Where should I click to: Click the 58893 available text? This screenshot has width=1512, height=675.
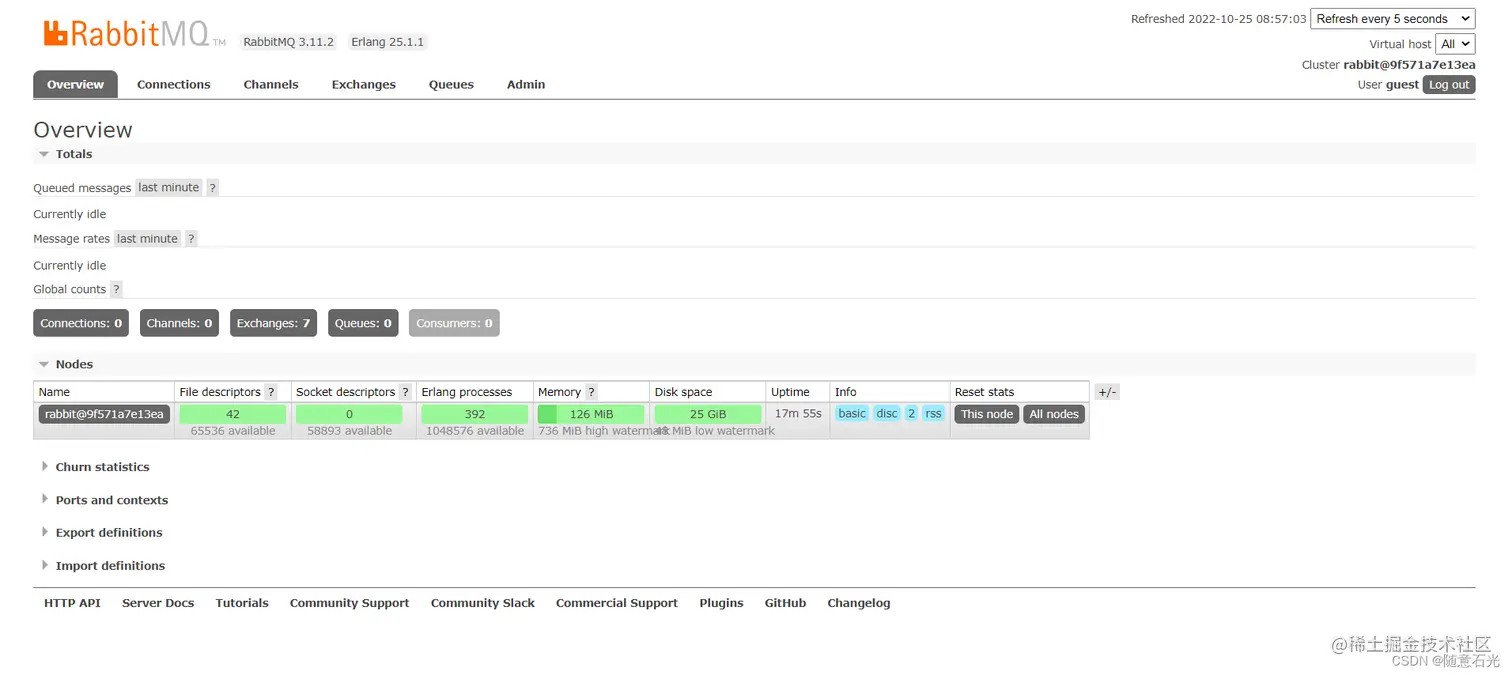[x=349, y=431]
